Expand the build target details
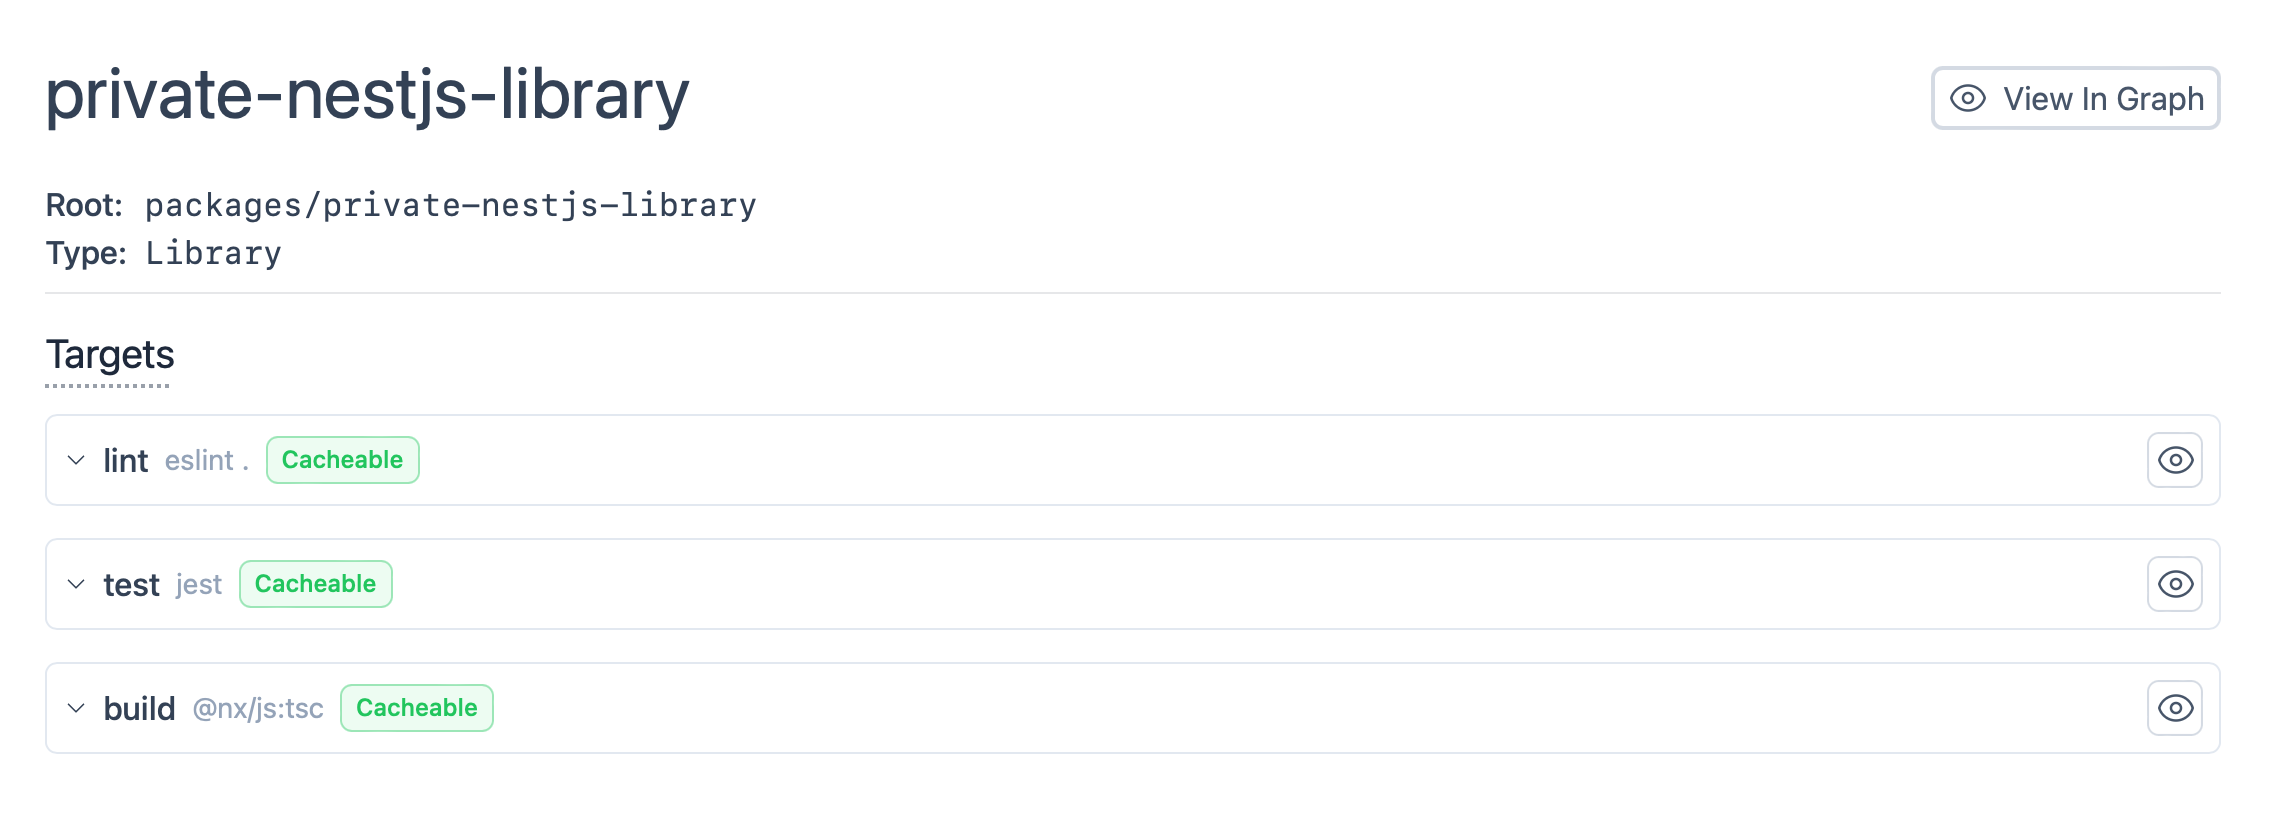 (x=76, y=708)
